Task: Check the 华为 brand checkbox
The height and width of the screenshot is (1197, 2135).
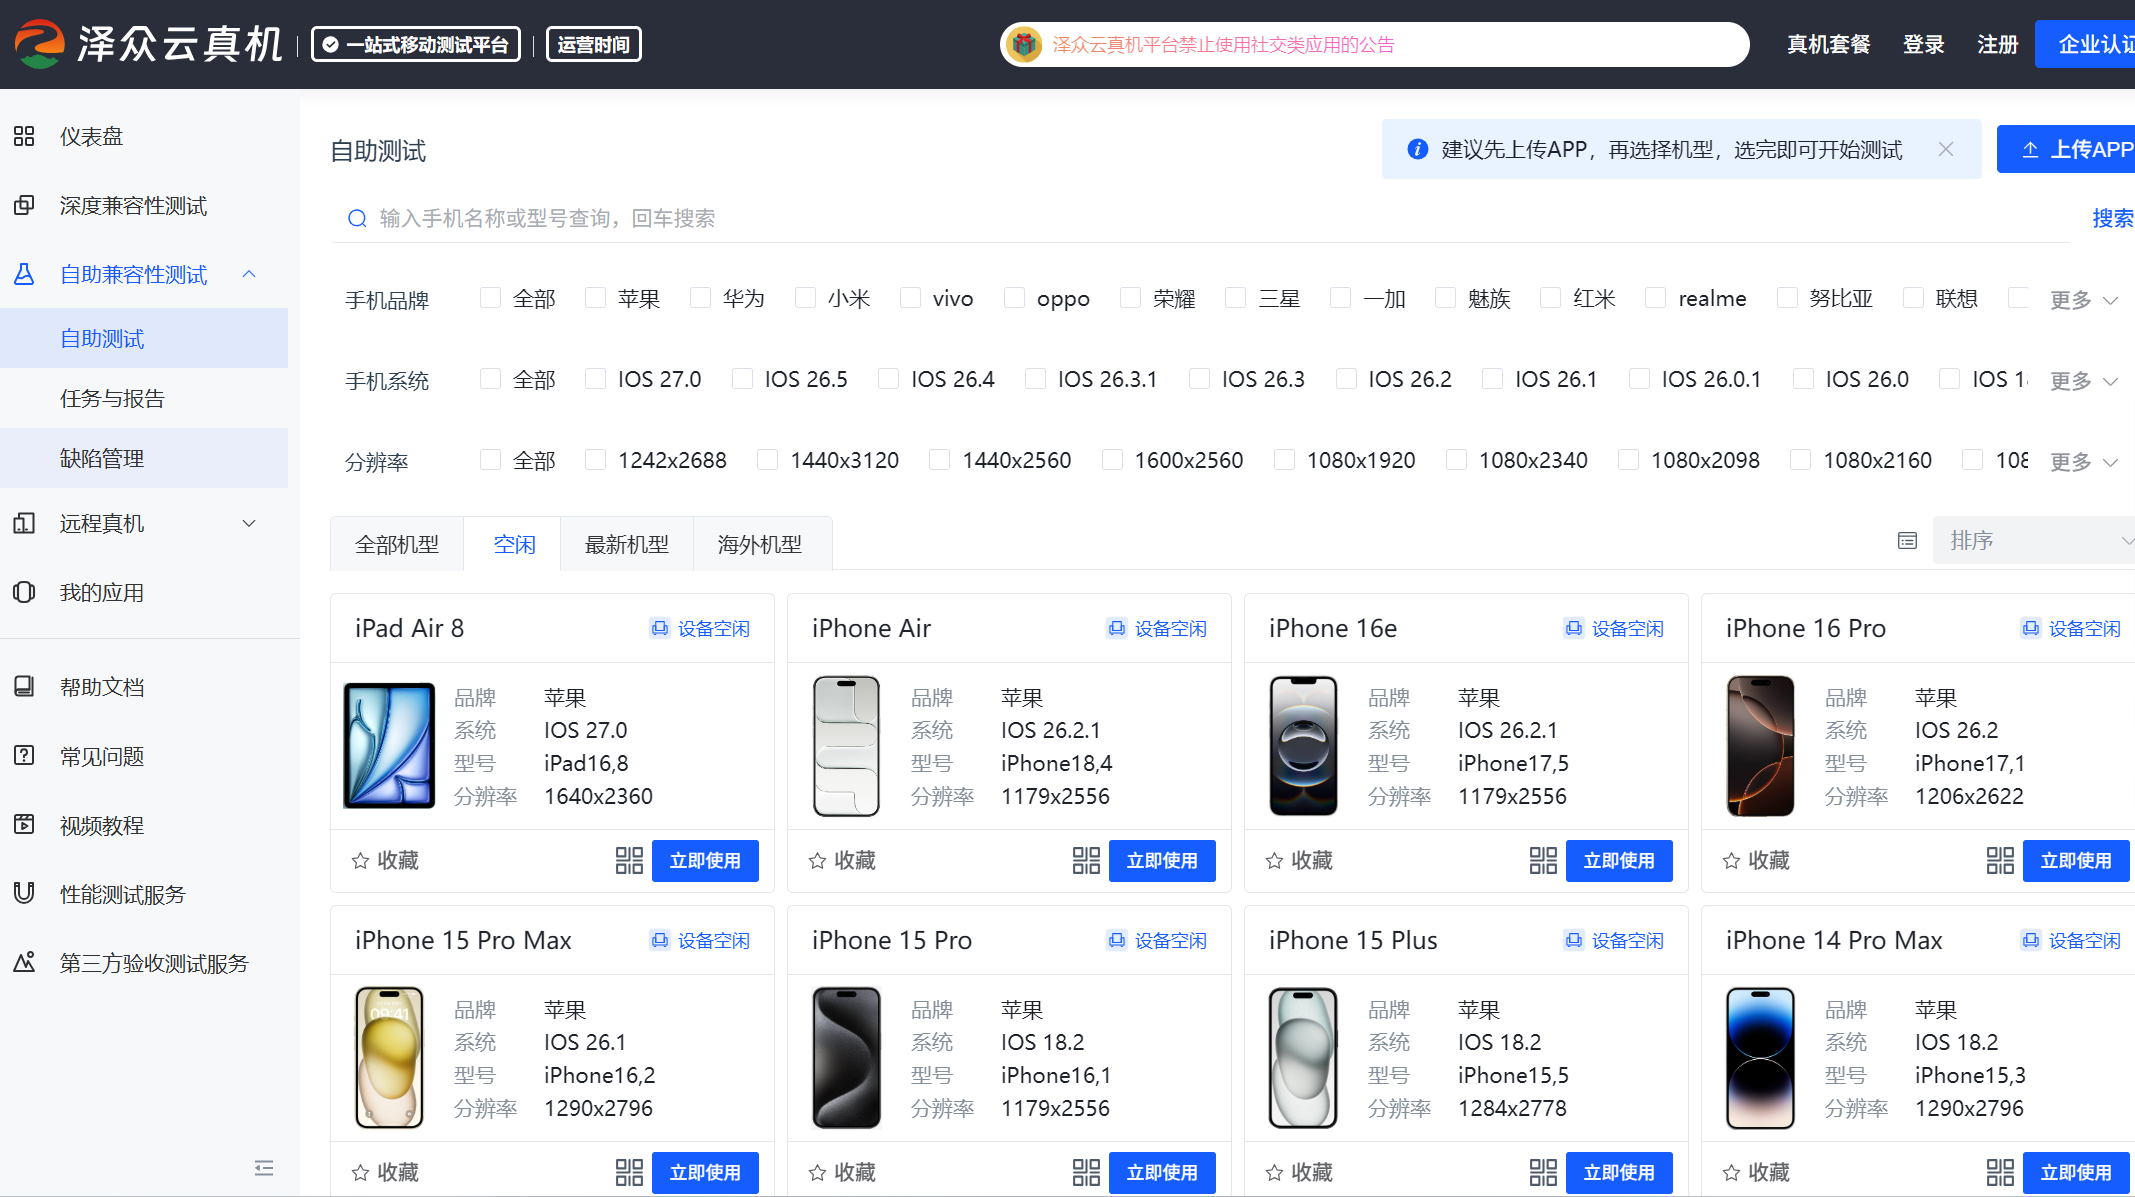Action: pyautogui.click(x=701, y=298)
